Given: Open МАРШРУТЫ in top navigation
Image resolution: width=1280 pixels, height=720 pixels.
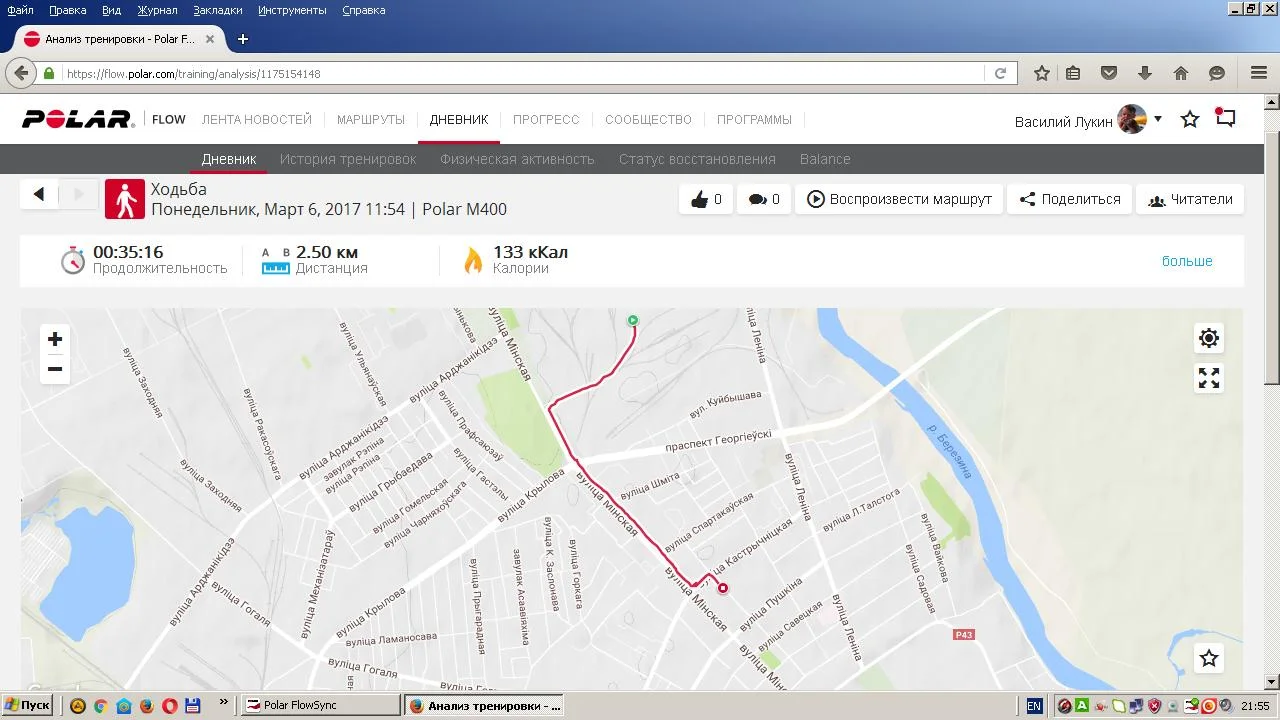Looking at the screenshot, I should 371,119.
